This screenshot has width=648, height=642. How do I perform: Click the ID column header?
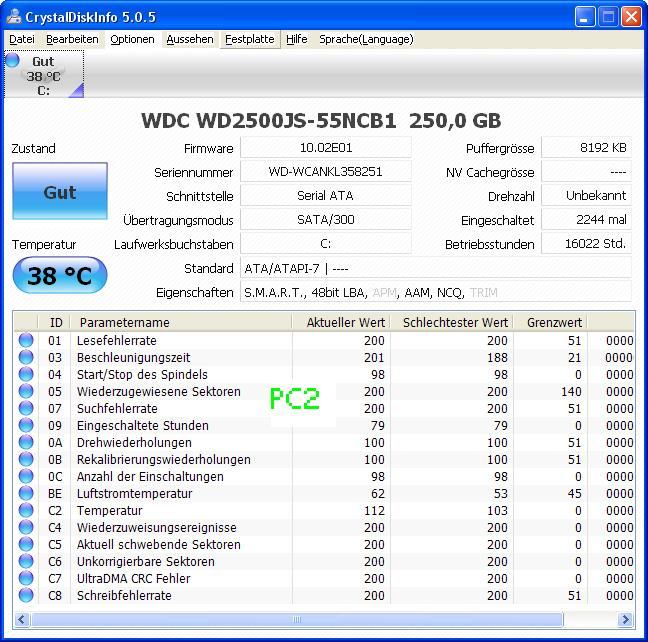pyautogui.click(x=54, y=322)
